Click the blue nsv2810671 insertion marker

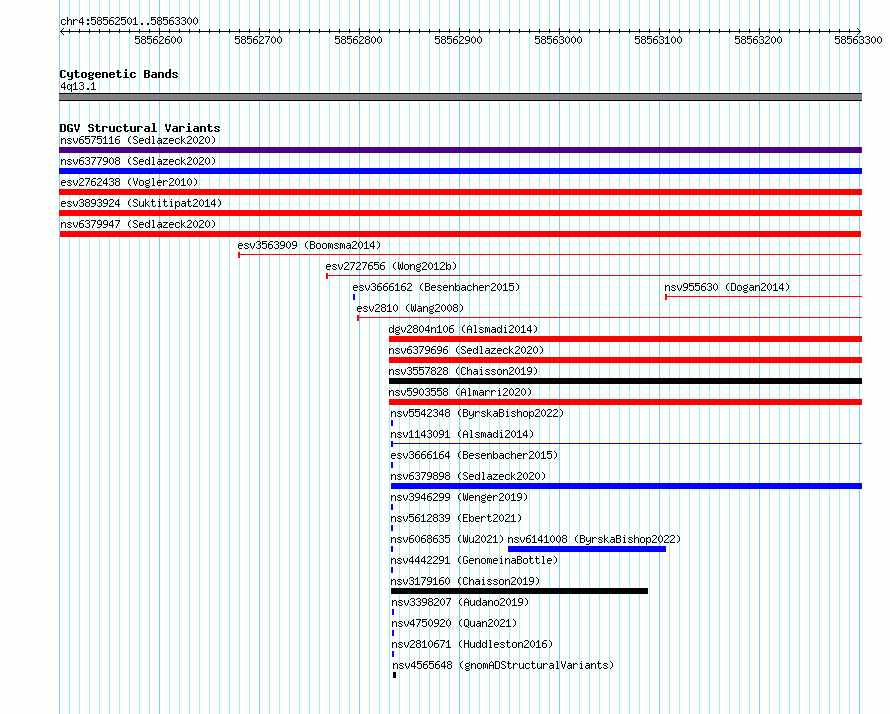(393, 654)
